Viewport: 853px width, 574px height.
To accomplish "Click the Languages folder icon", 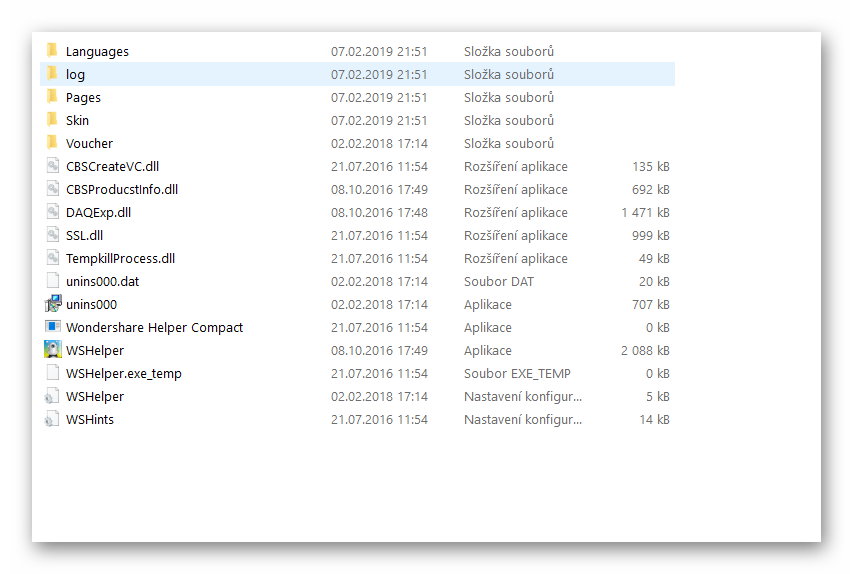I will pyautogui.click(x=52, y=51).
